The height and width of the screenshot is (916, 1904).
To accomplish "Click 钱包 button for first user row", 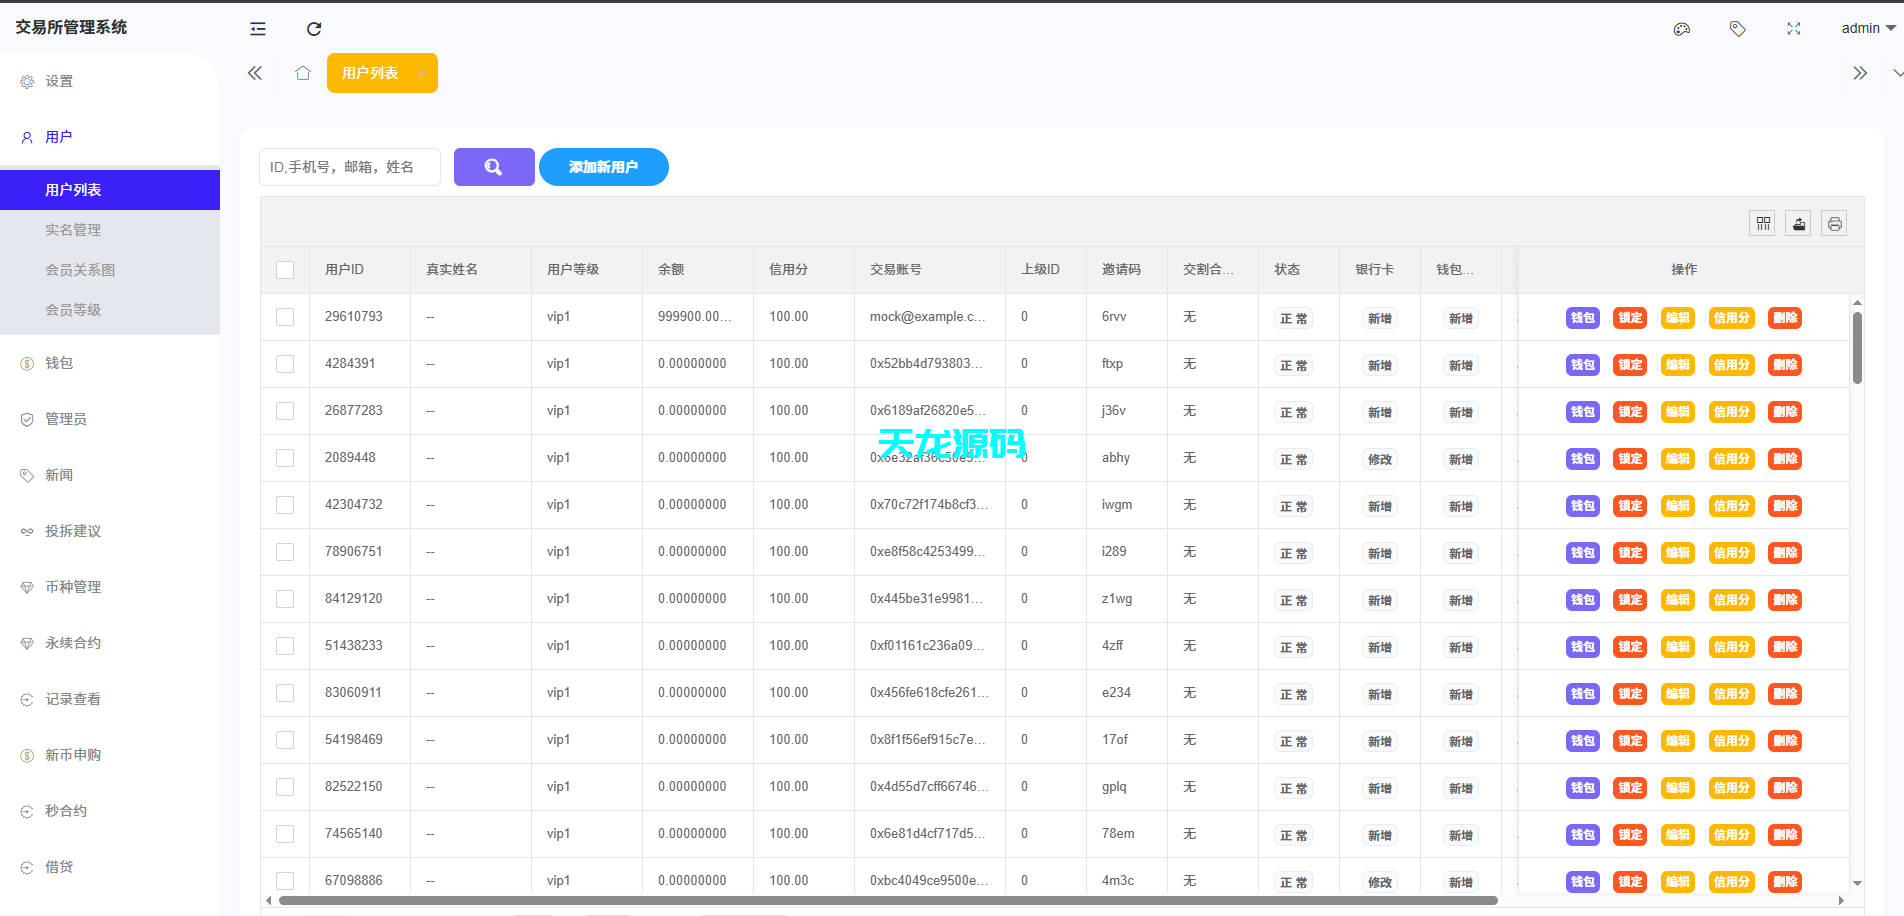I will [x=1582, y=317].
